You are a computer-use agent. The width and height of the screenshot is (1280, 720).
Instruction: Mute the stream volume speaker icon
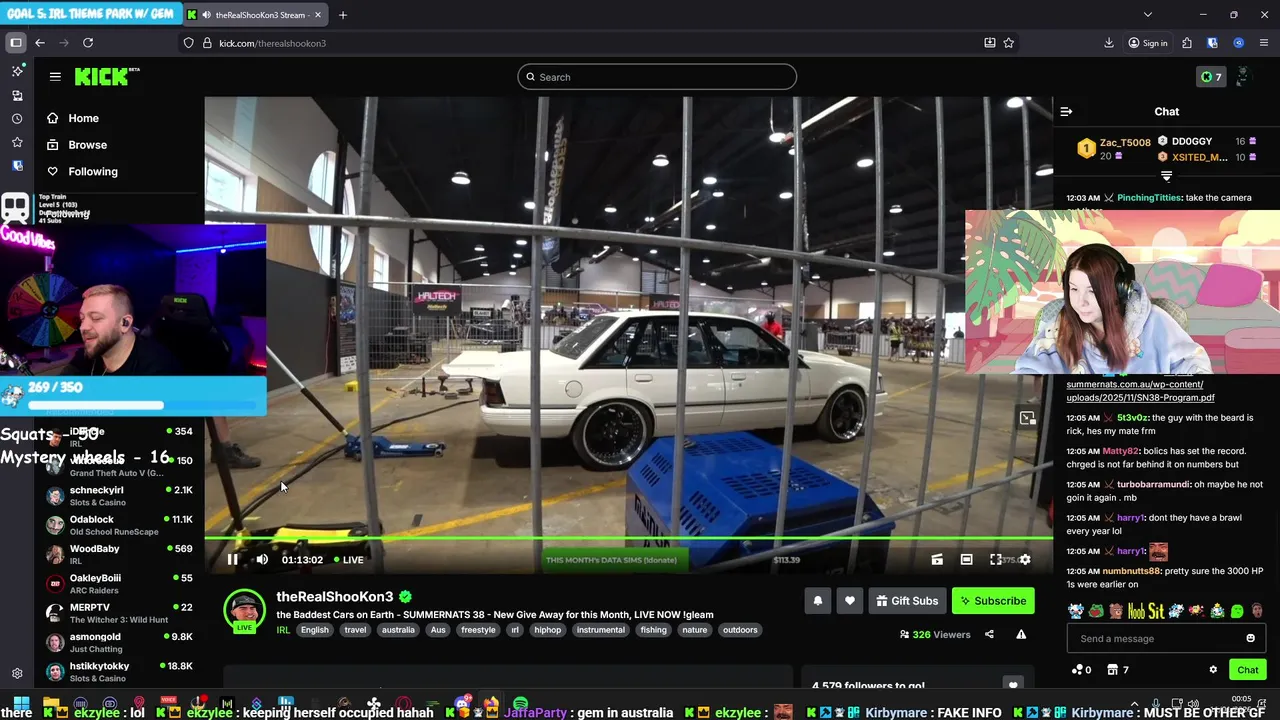click(x=262, y=560)
